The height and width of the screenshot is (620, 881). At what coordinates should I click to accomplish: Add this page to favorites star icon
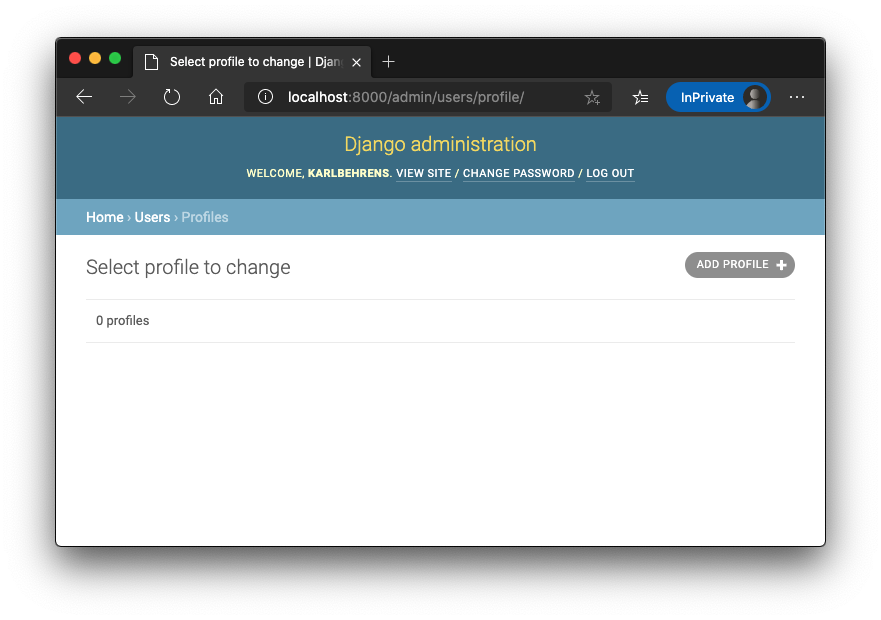pyautogui.click(x=592, y=98)
